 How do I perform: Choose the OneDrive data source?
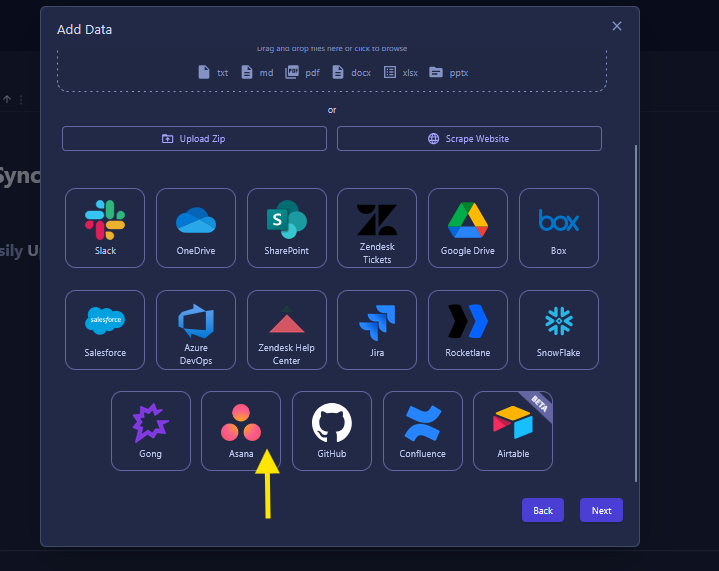[196, 228]
